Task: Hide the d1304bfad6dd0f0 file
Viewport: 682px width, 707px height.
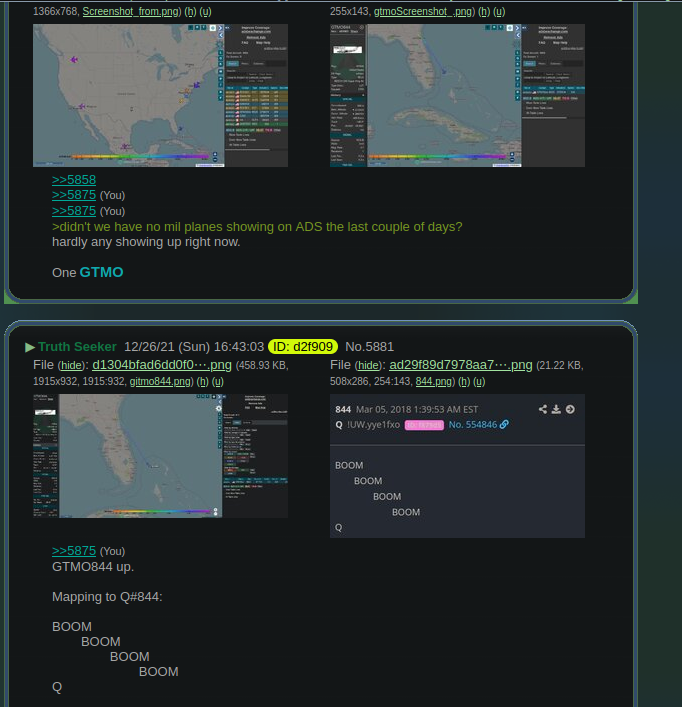Action: [x=71, y=365]
